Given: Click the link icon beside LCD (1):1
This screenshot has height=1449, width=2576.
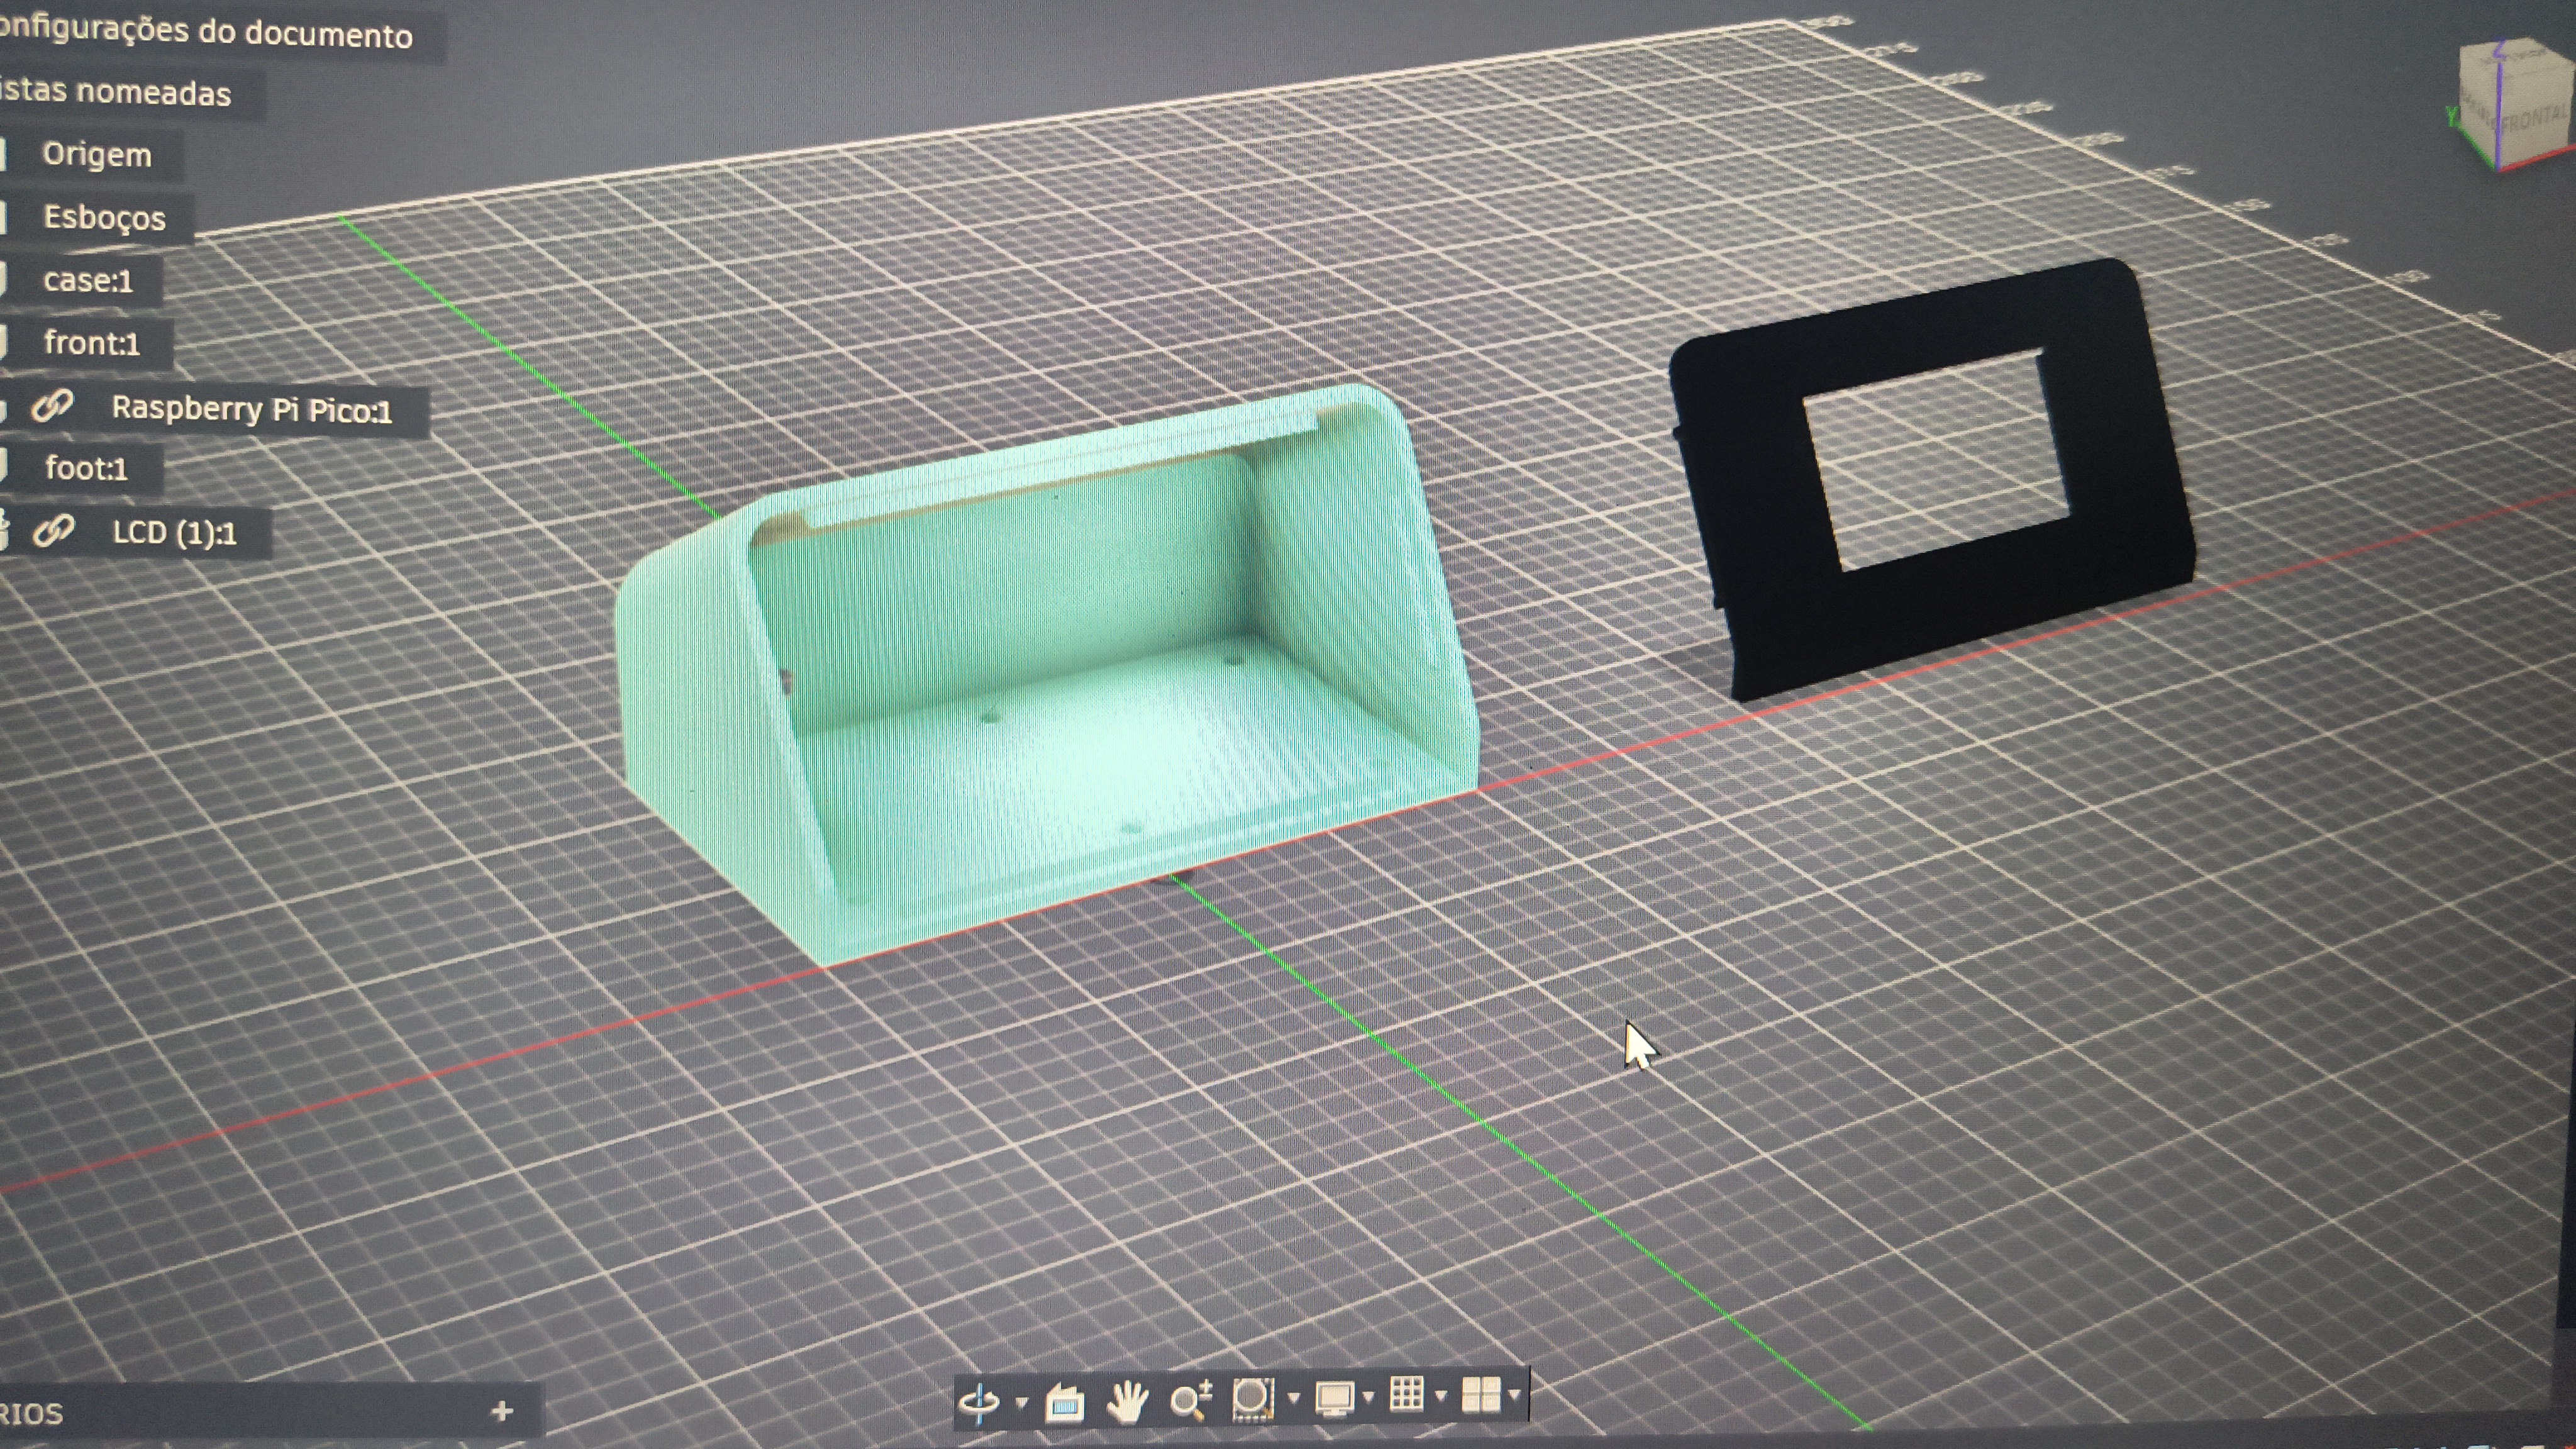Looking at the screenshot, I should point(54,530).
